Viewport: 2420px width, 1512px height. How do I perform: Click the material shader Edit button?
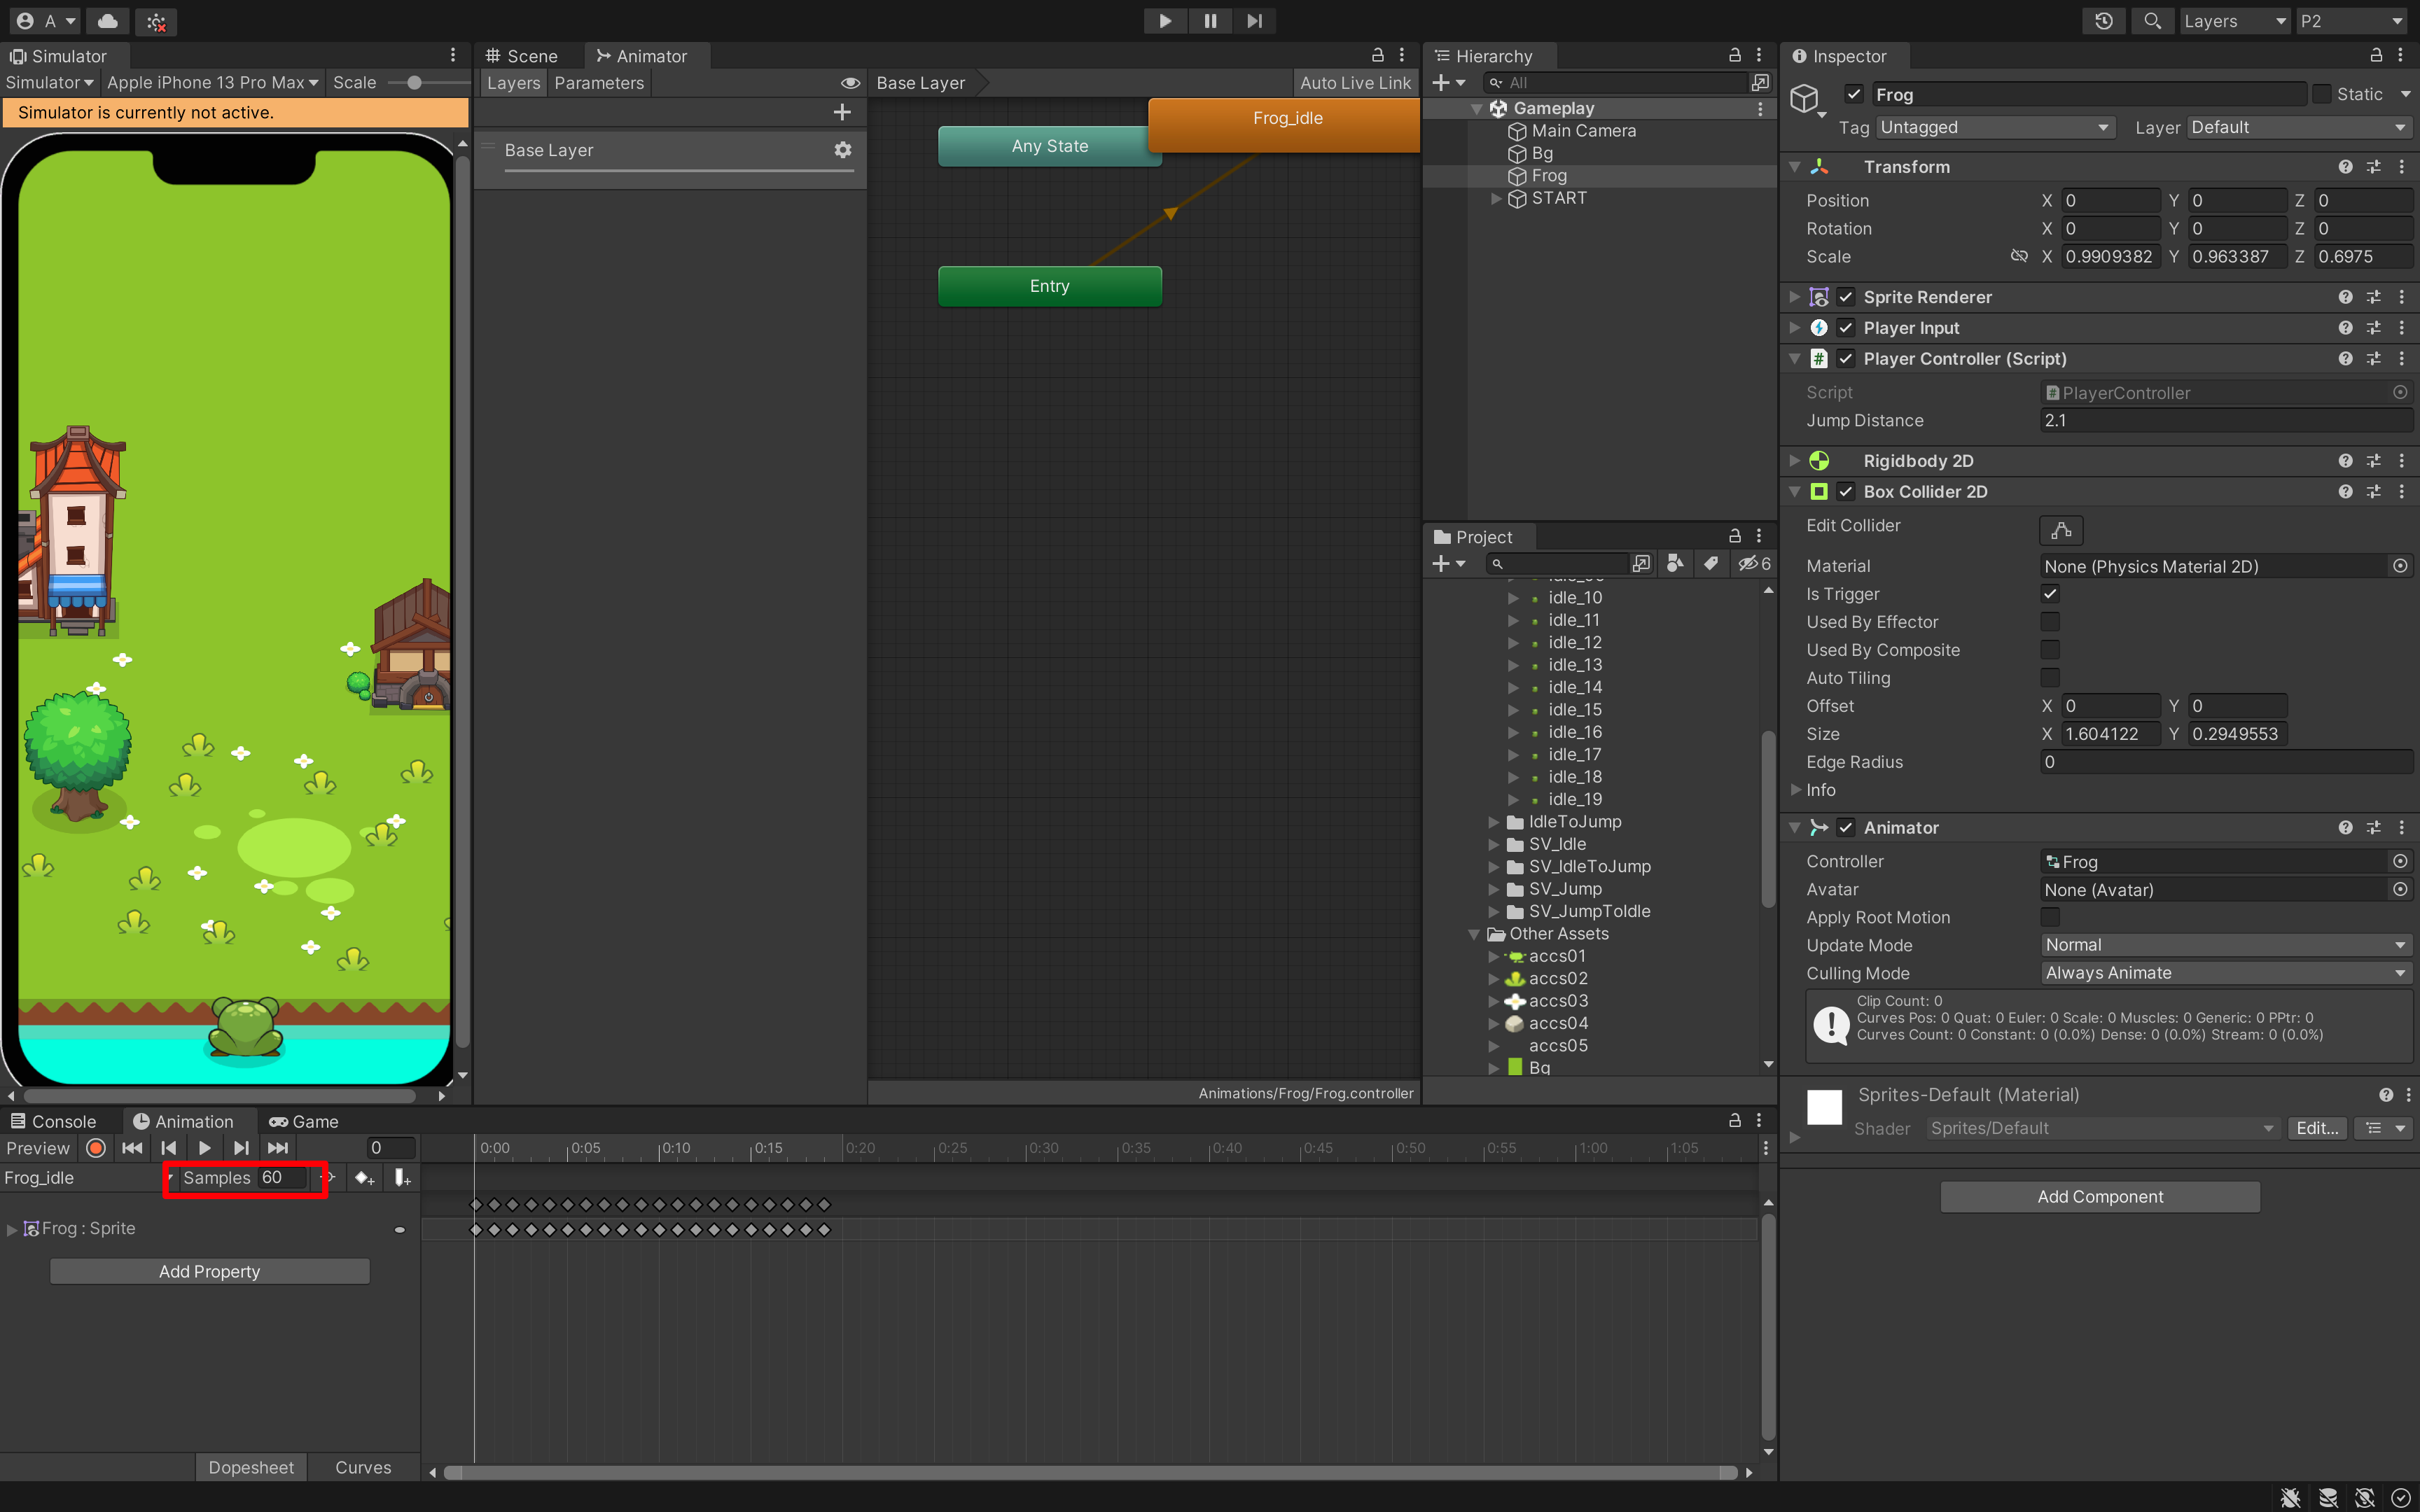tap(2316, 1128)
